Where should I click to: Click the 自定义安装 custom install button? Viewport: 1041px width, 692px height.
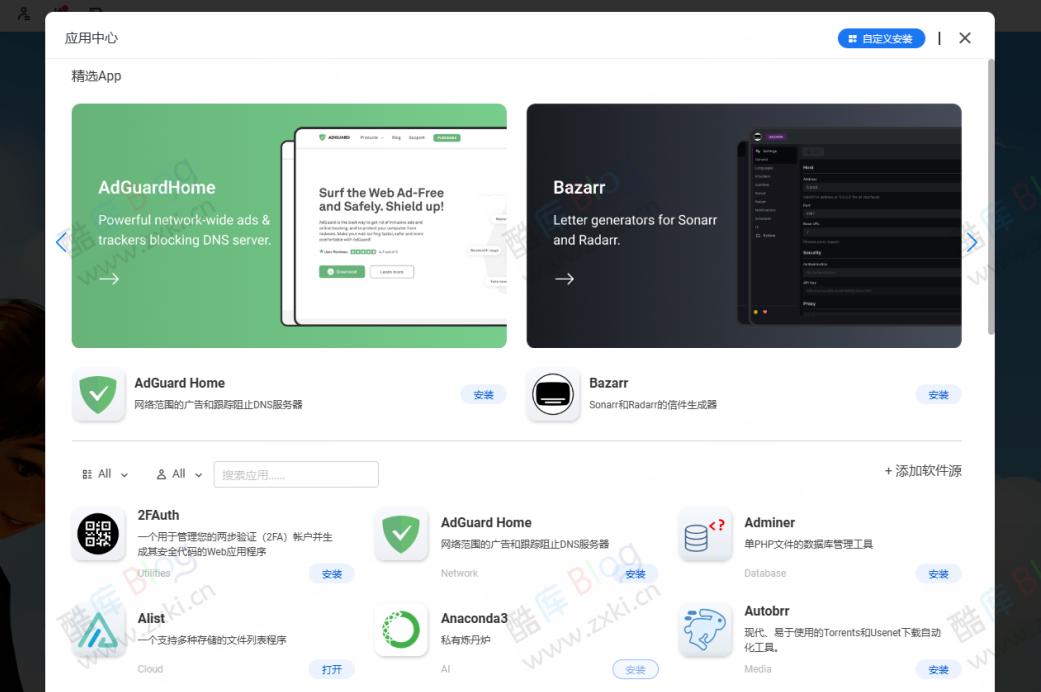[x=881, y=38]
